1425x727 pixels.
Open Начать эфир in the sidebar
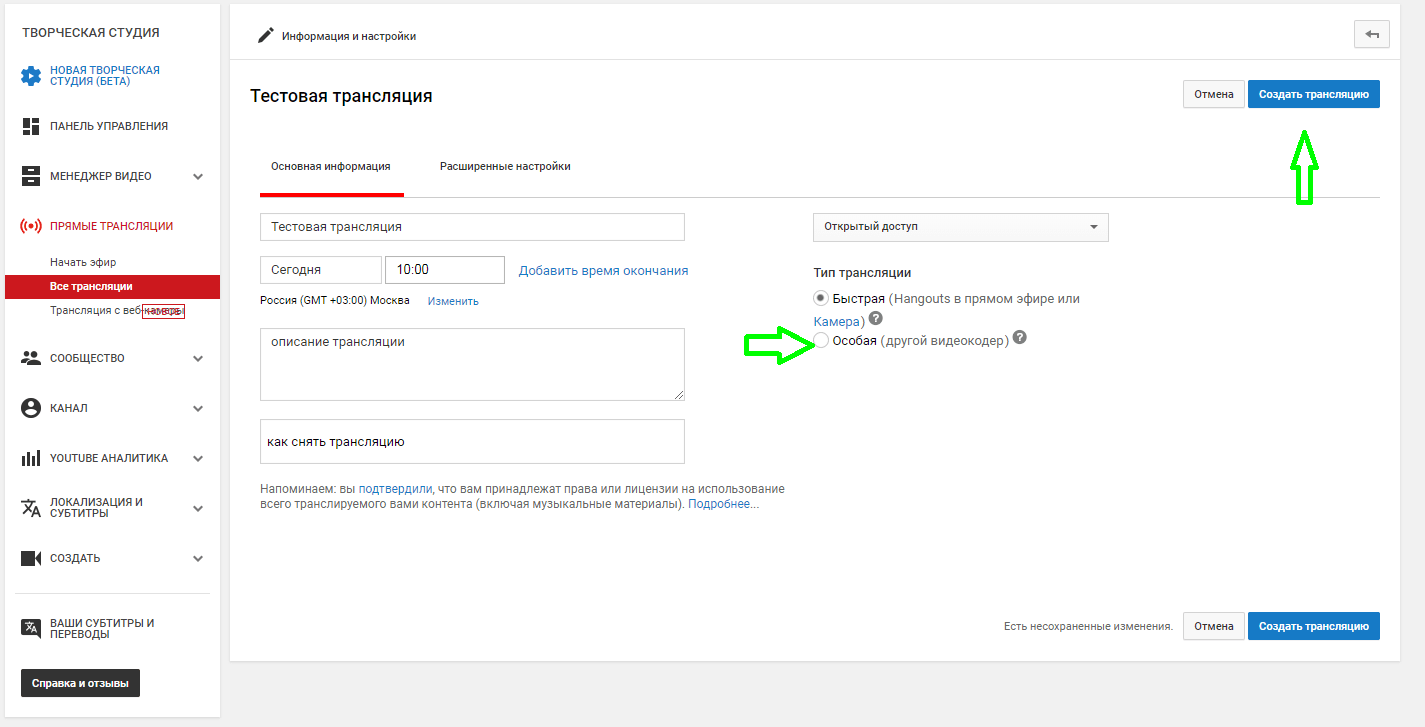[x=83, y=262]
